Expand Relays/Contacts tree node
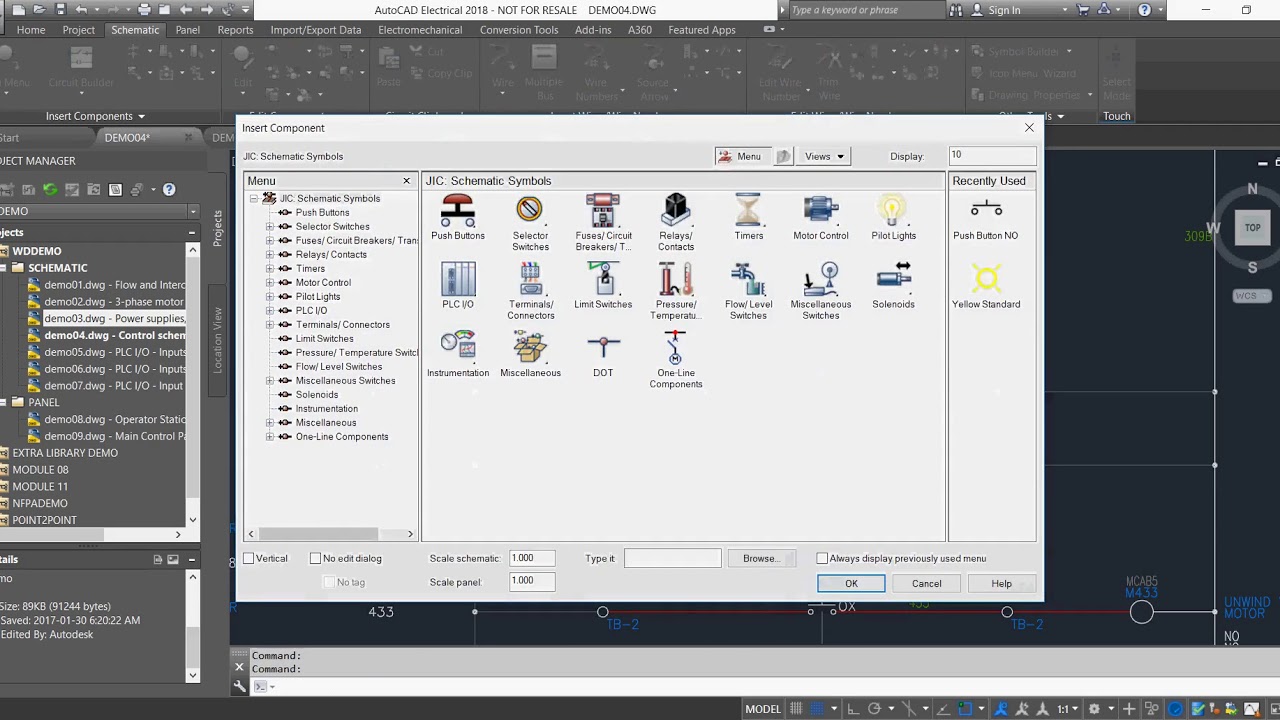Screen dimensions: 1280x720 pyautogui.click(x=270, y=254)
